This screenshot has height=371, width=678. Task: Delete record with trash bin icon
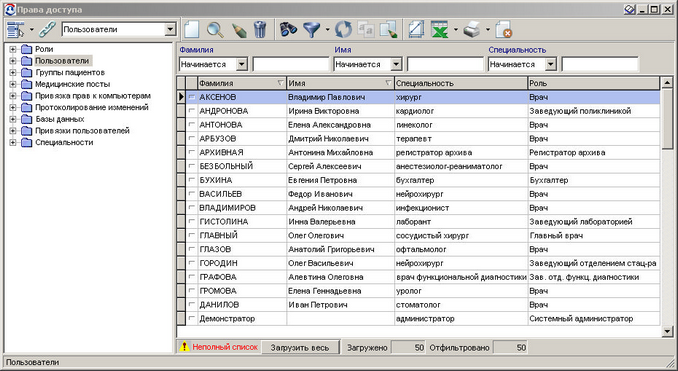260,29
